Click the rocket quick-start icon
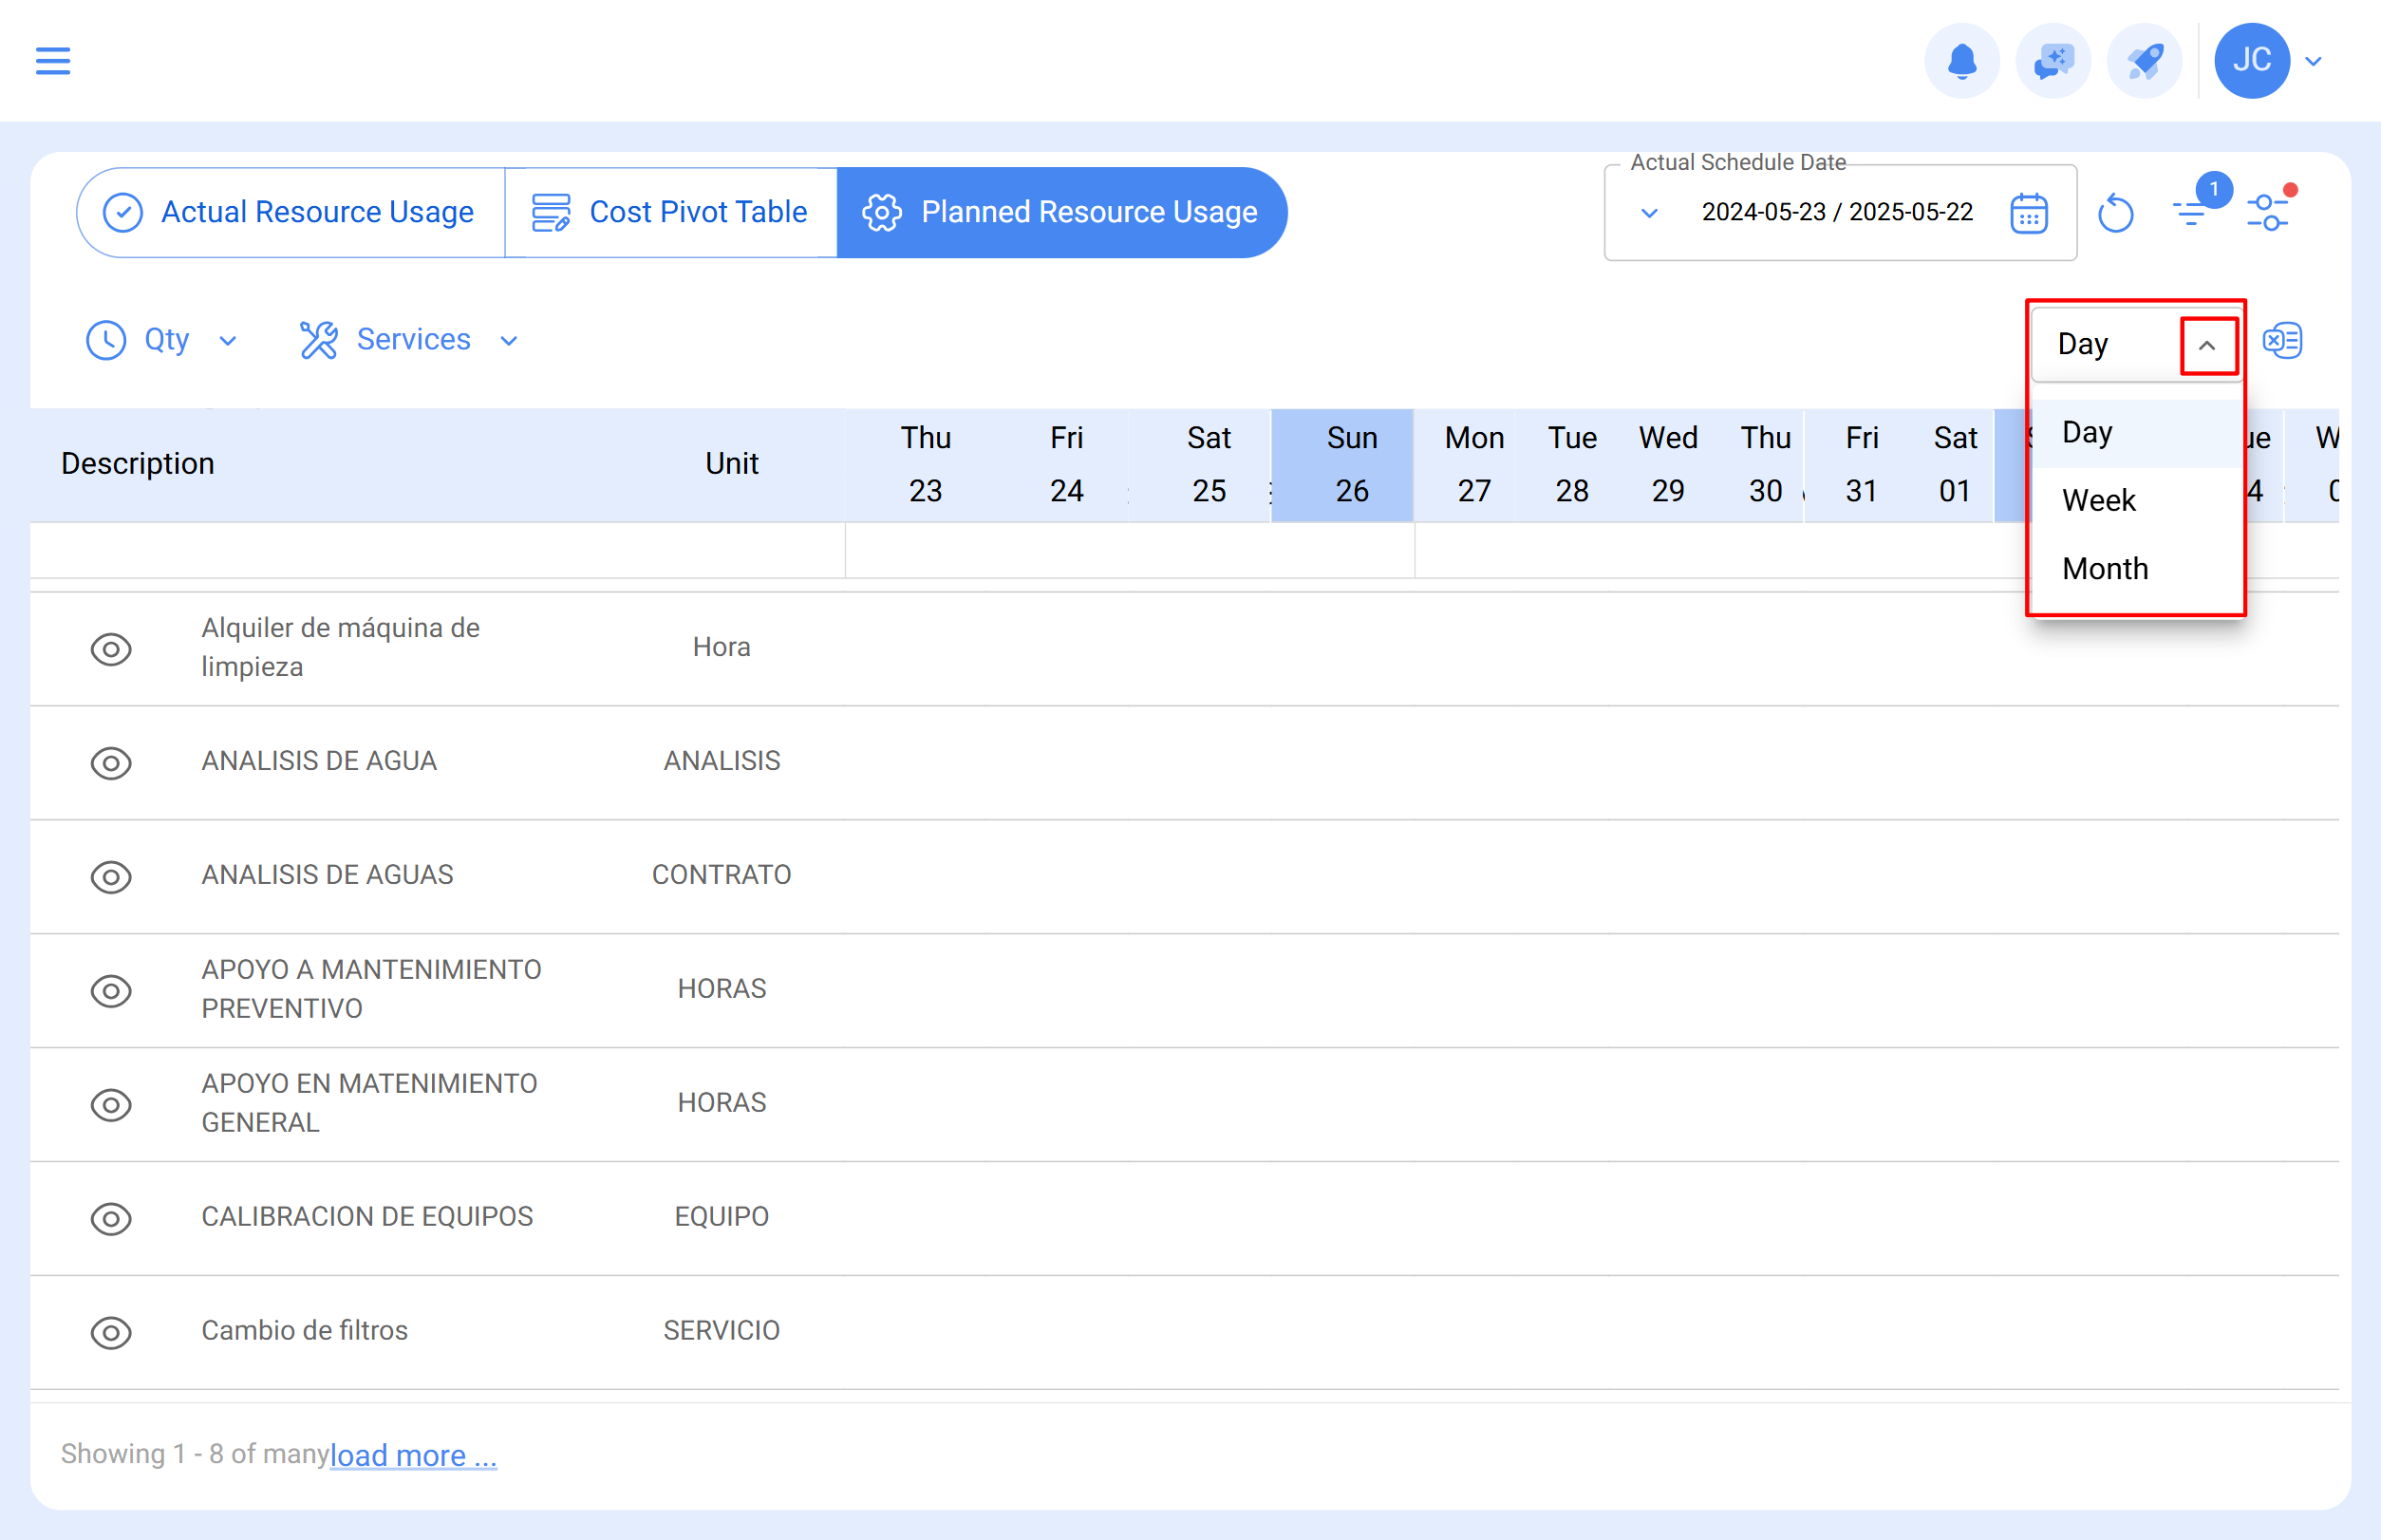 pos(2144,61)
